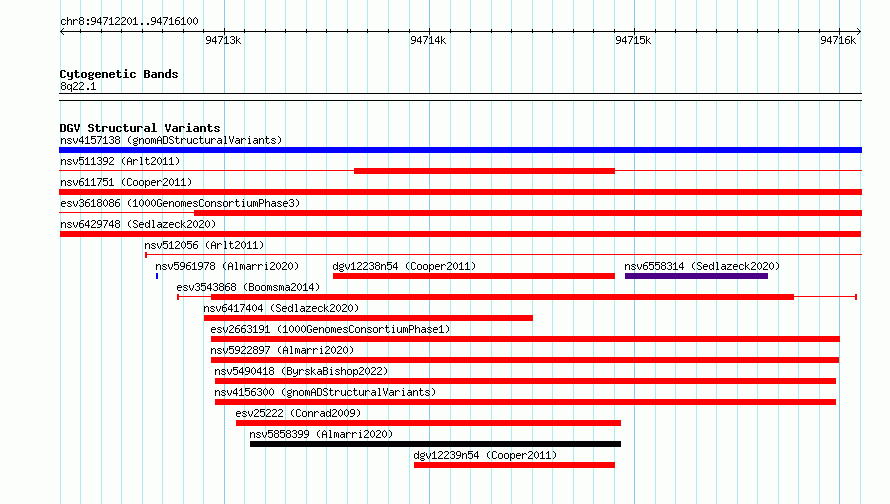Click the red nsv5490418 variant bar
The image size is (890, 504).
(x=525, y=381)
